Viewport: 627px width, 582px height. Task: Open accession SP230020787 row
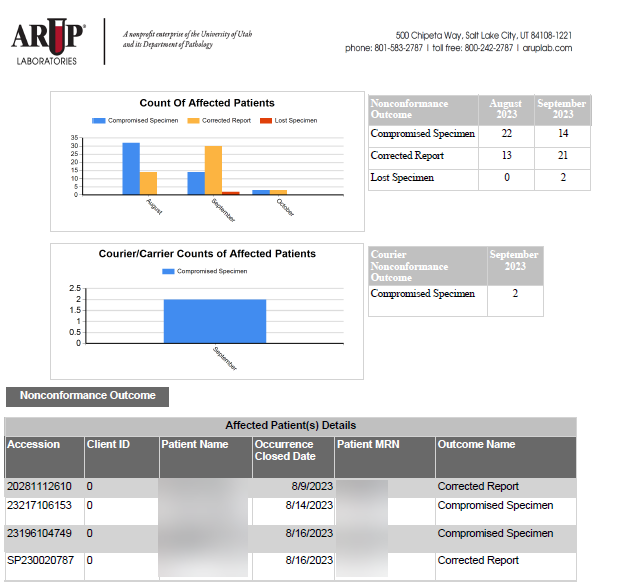[40, 561]
